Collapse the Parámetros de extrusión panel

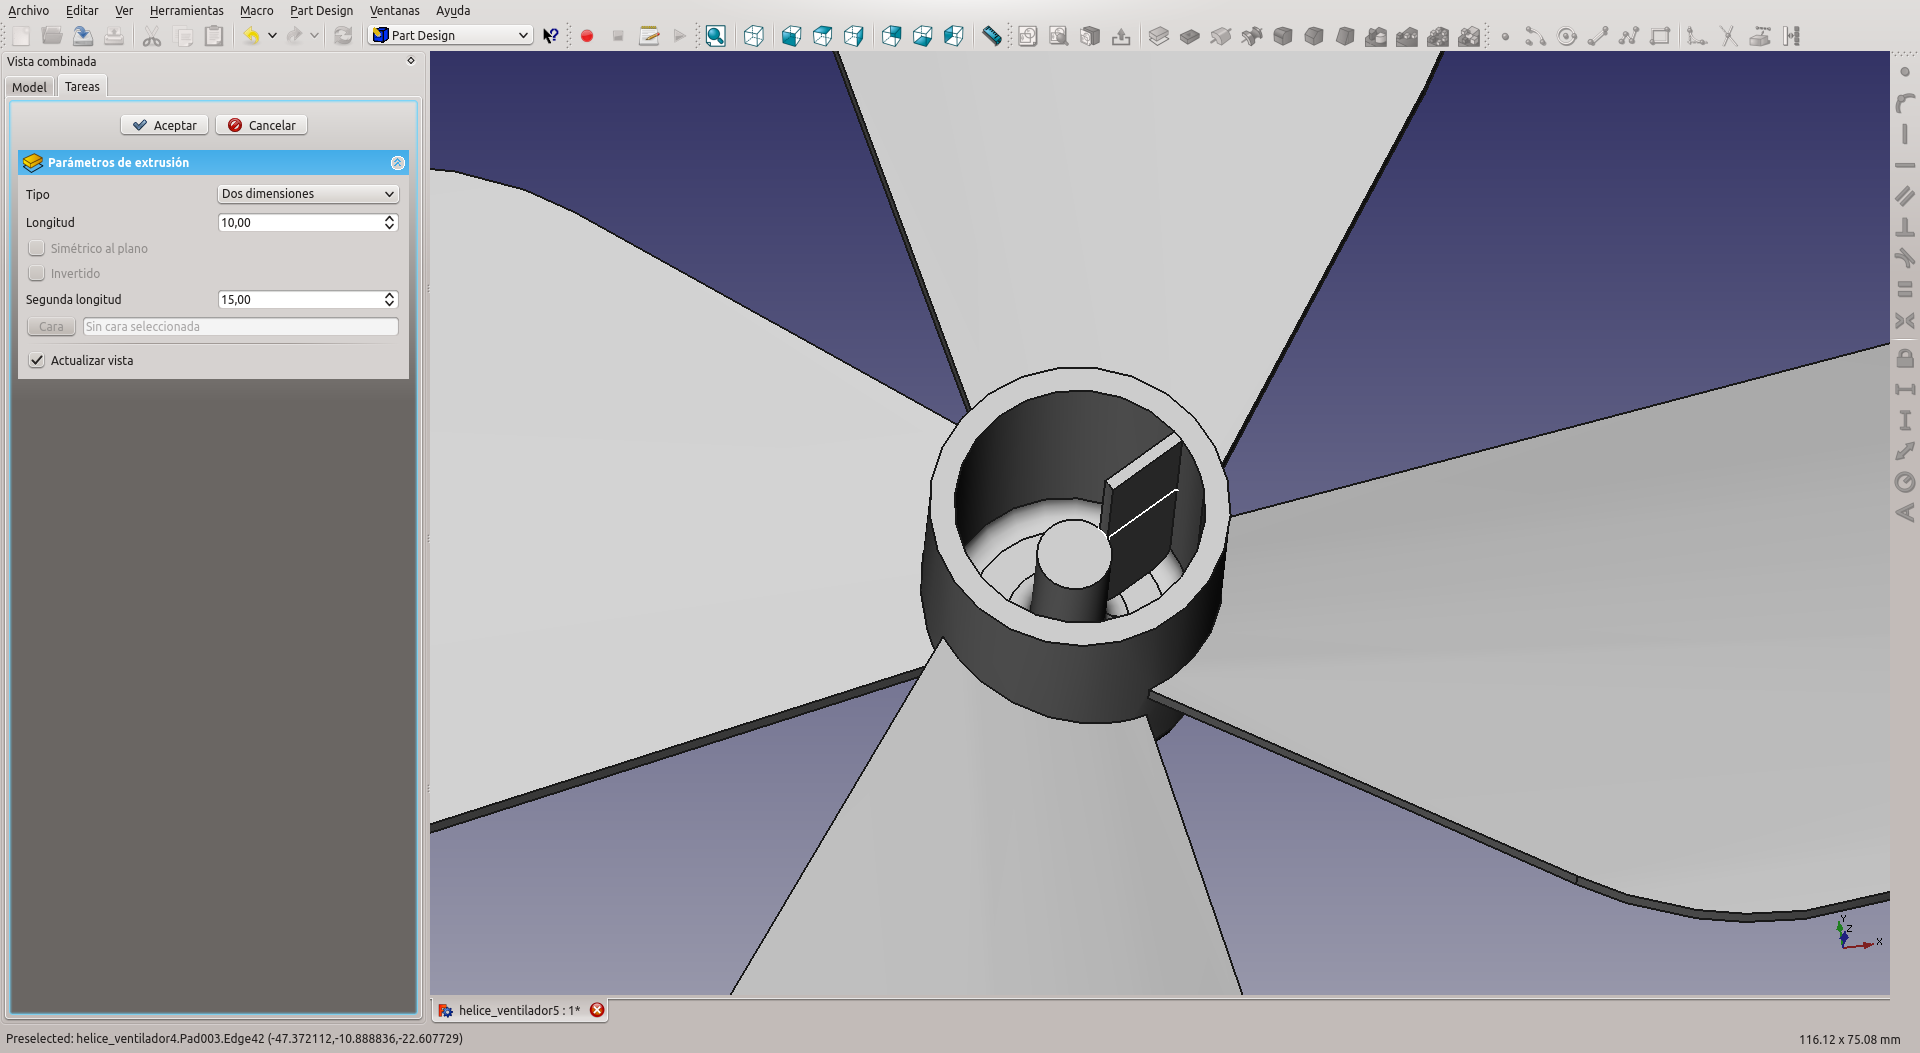(397, 162)
